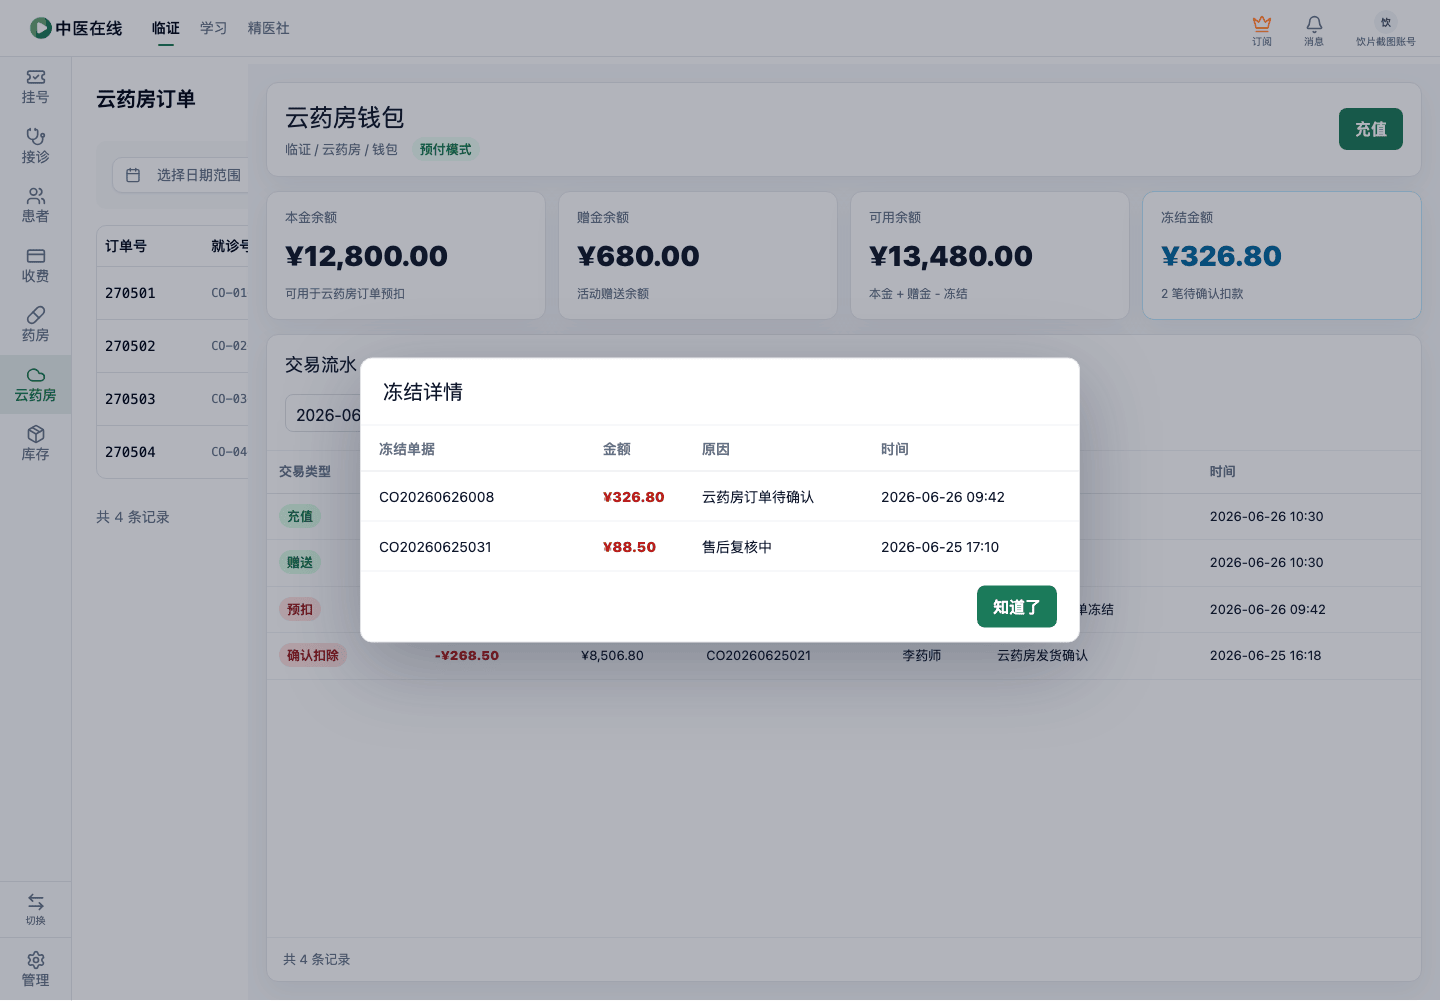The image size is (1440, 1001).
Task: Click frozen order CO20260626008
Action: pyautogui.click(x=436, y=497)
